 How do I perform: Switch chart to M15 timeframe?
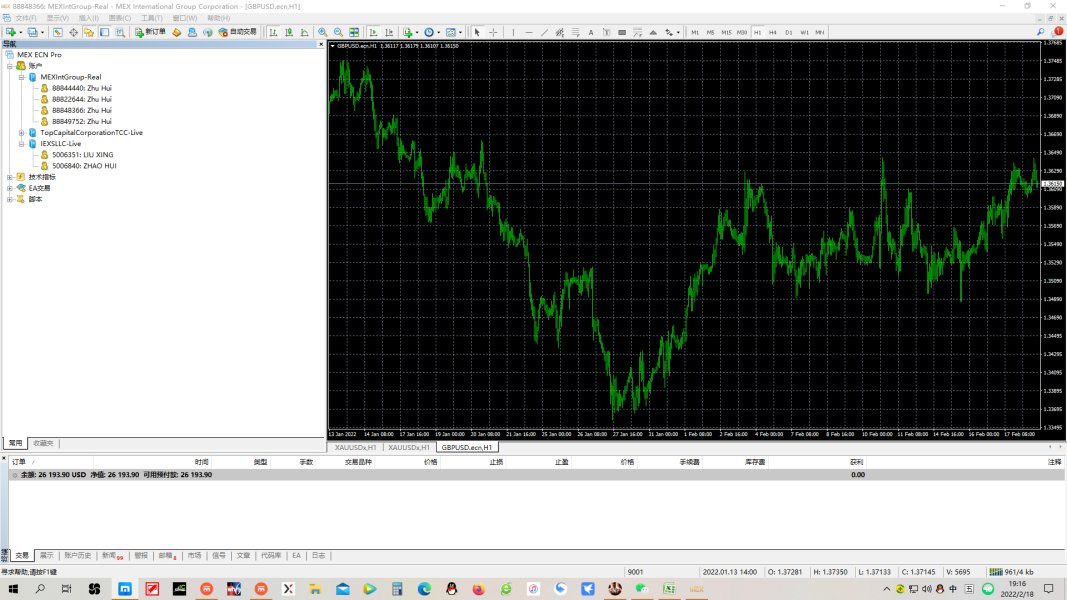(x=726, y=32)
